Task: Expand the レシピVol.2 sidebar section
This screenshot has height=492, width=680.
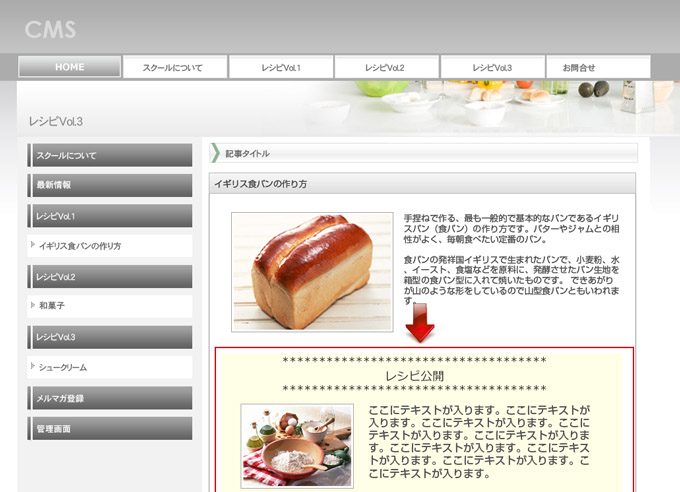Action: (x=109, y=277)
